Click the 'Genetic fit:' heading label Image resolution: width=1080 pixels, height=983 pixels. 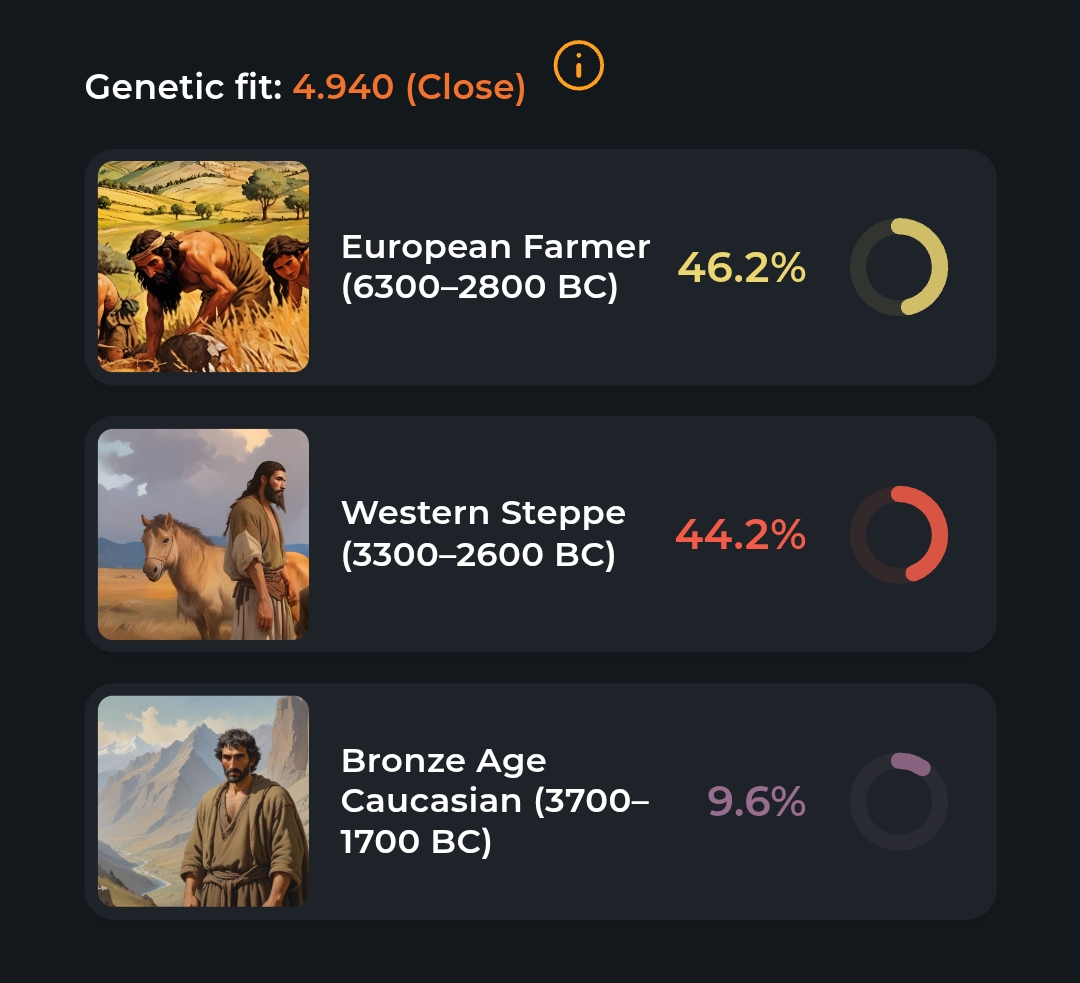click(x=183, y=88)
